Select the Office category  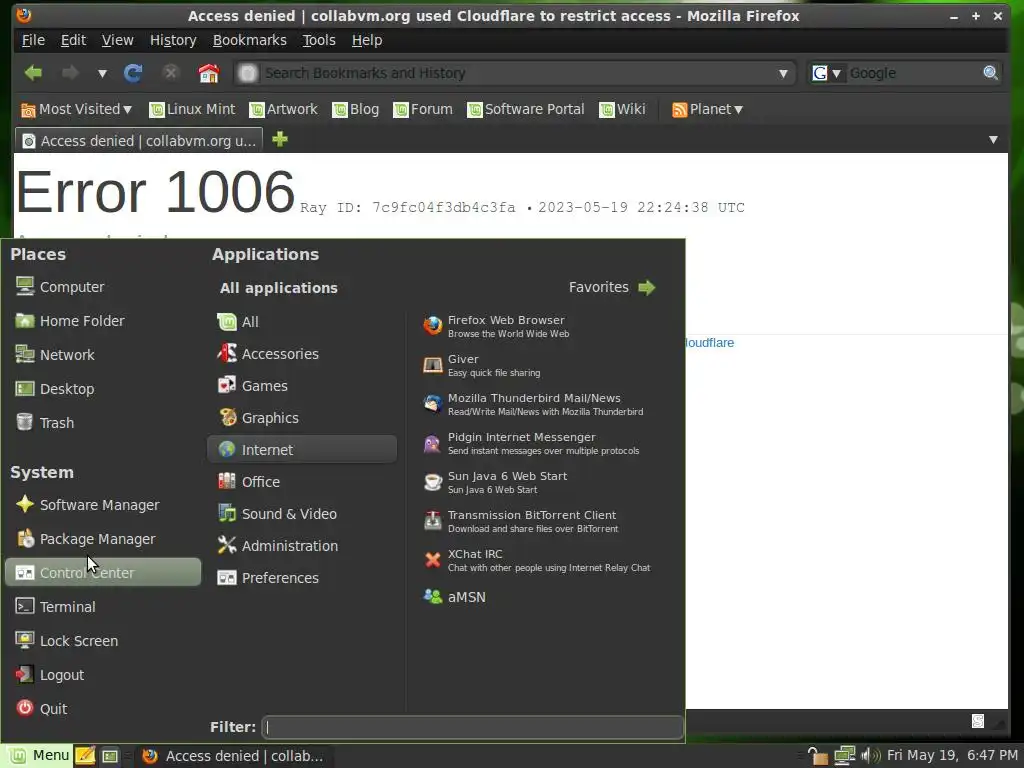[302, 482]
